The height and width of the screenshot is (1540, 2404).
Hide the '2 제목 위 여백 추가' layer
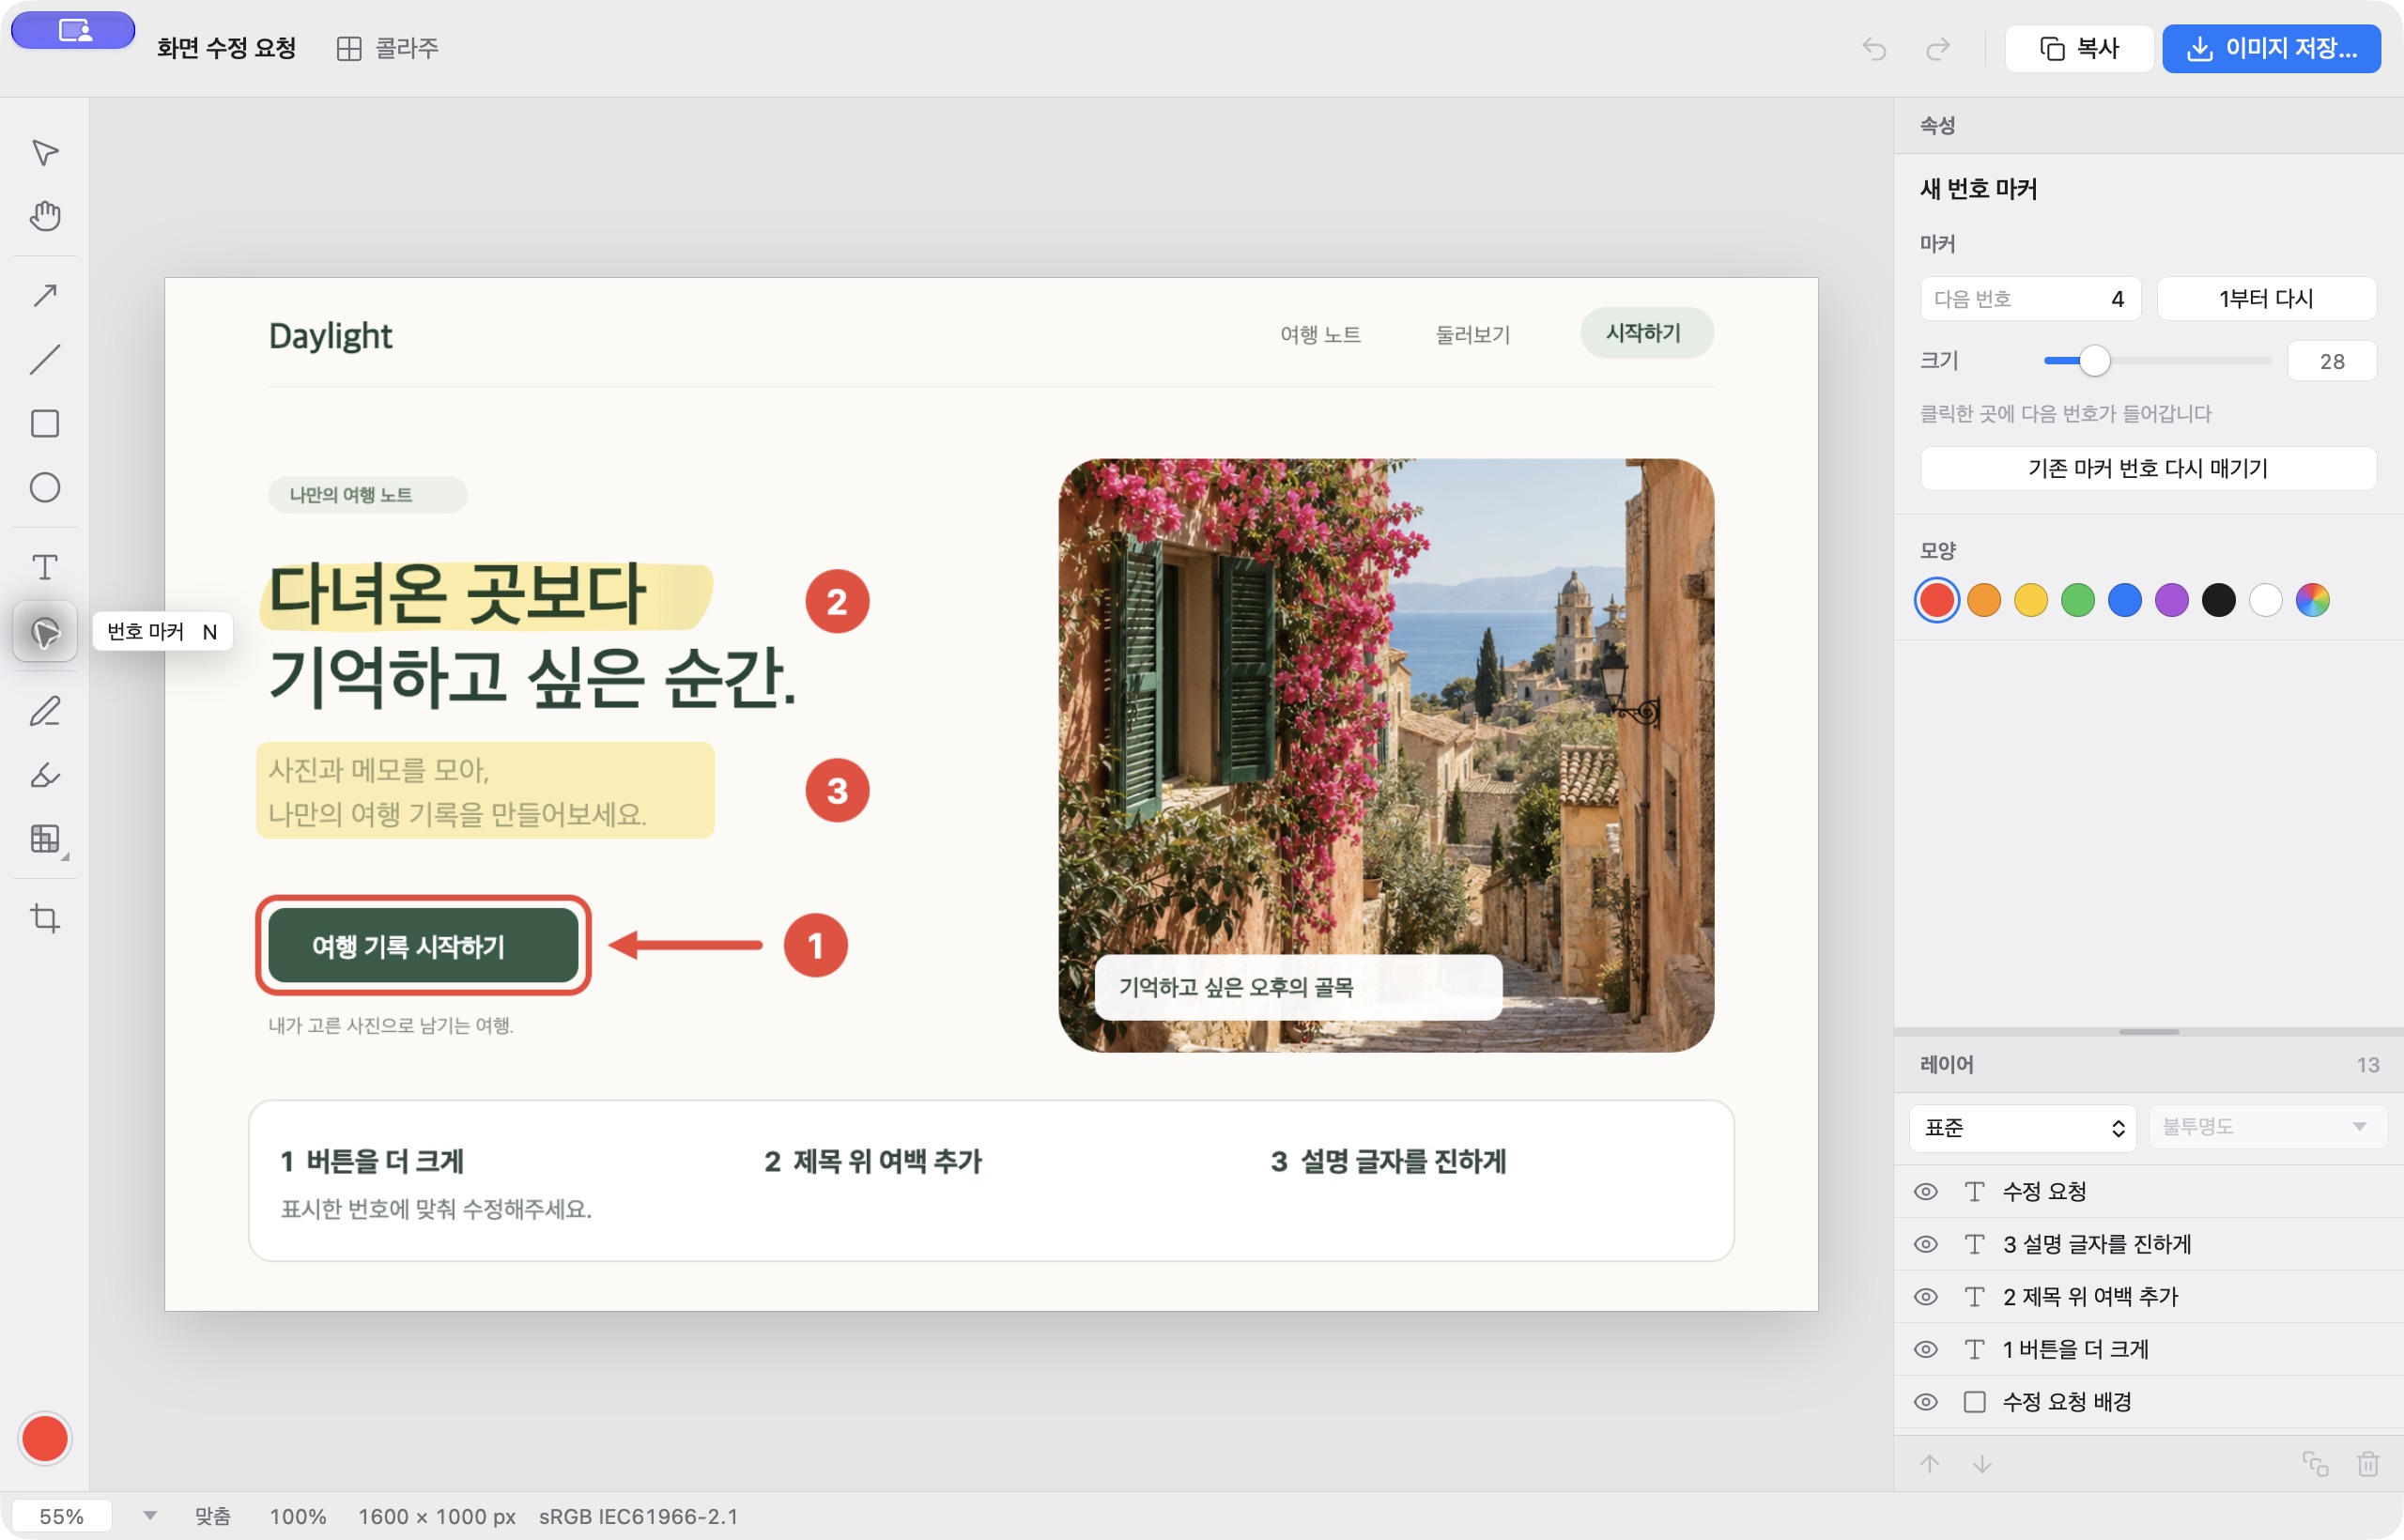pyautogui.click(x=1926, y=1296)
